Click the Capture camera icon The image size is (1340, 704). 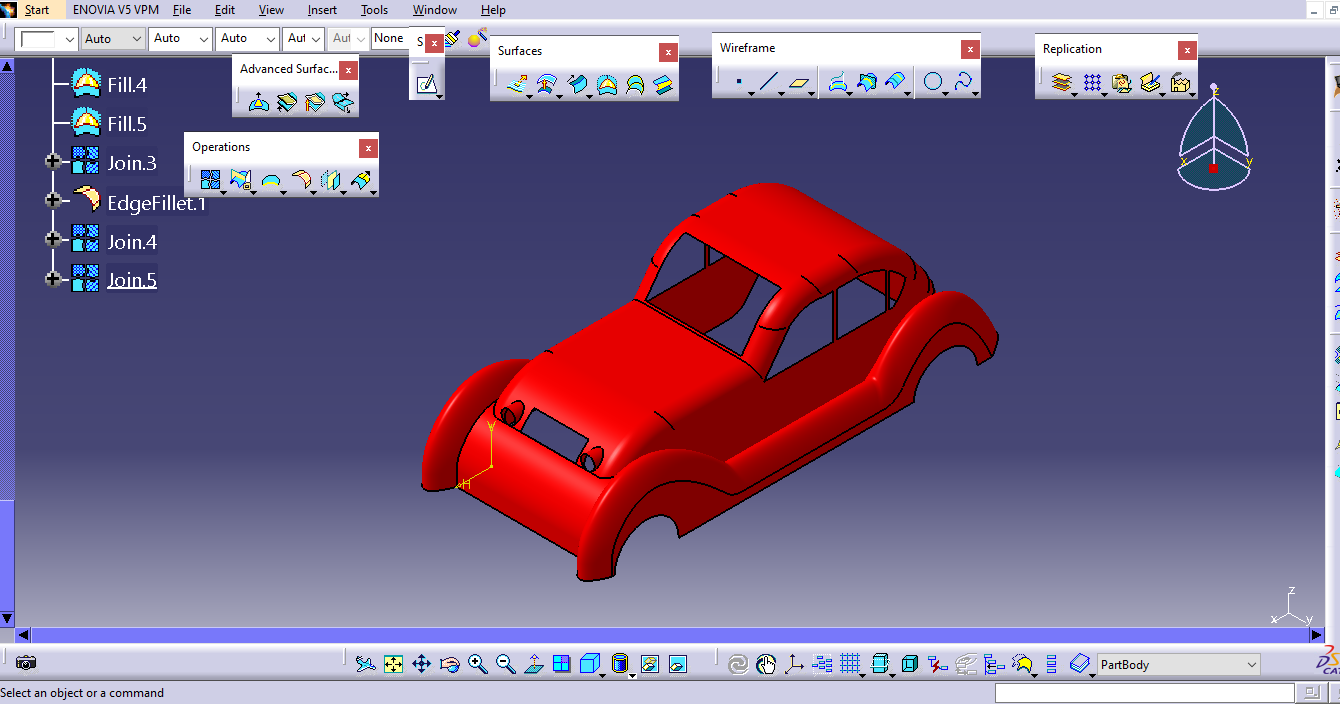point(26,662)
